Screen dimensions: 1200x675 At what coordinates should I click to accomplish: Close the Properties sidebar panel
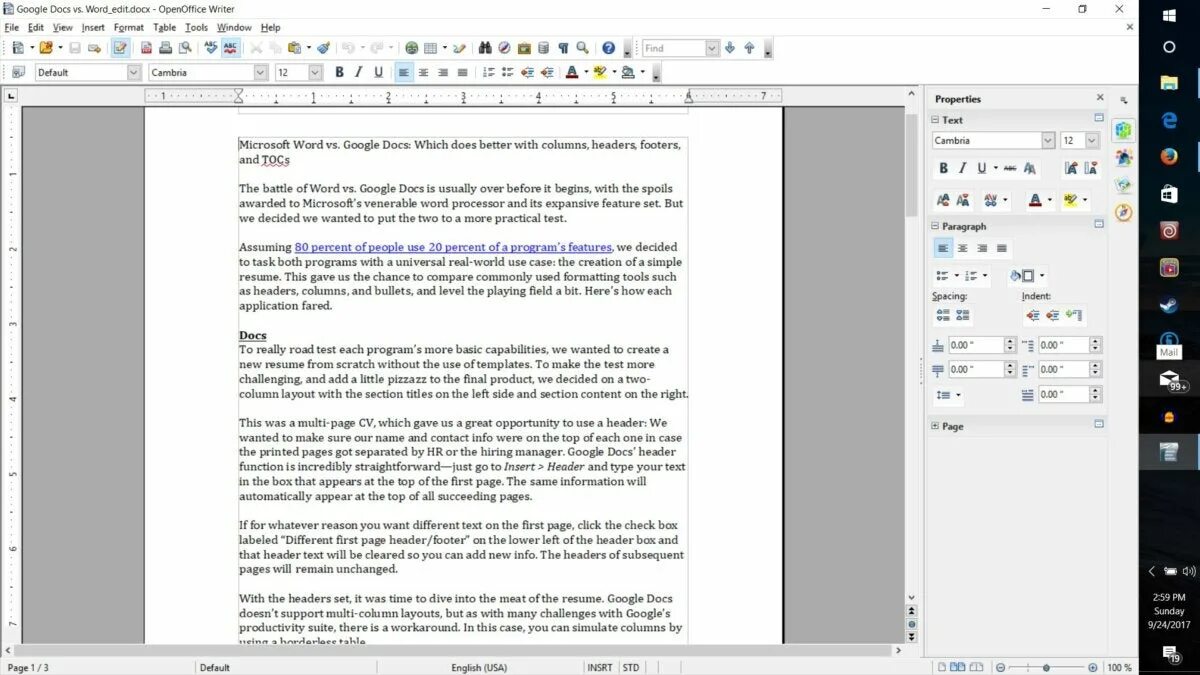1100,98
